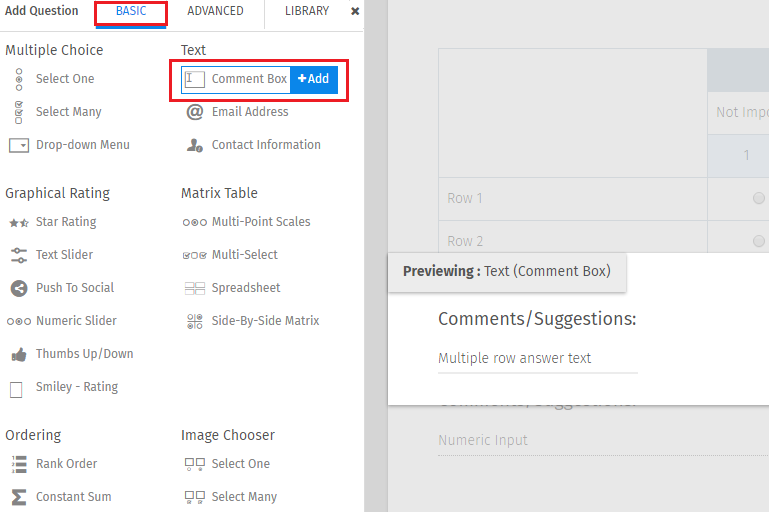
Task: Switch to the BASIC tab
Action: pyautogui.click(x=131, y=11)
